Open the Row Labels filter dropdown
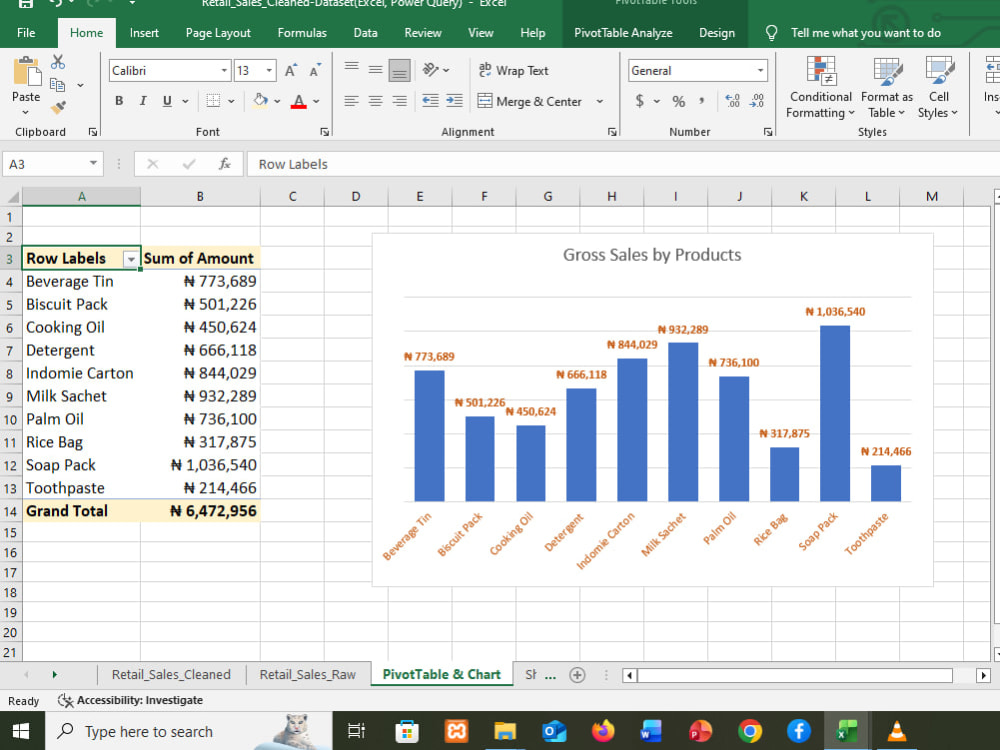This screenshot has height=750, width=1000. pyautogui.click(x=131, y=259)
